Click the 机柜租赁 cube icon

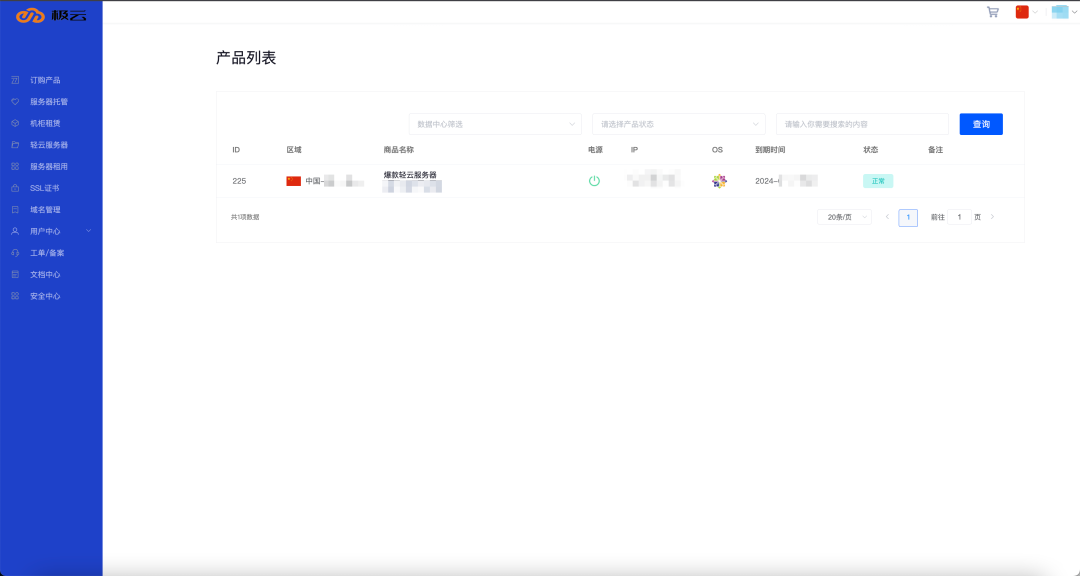(x=15, y=123)
